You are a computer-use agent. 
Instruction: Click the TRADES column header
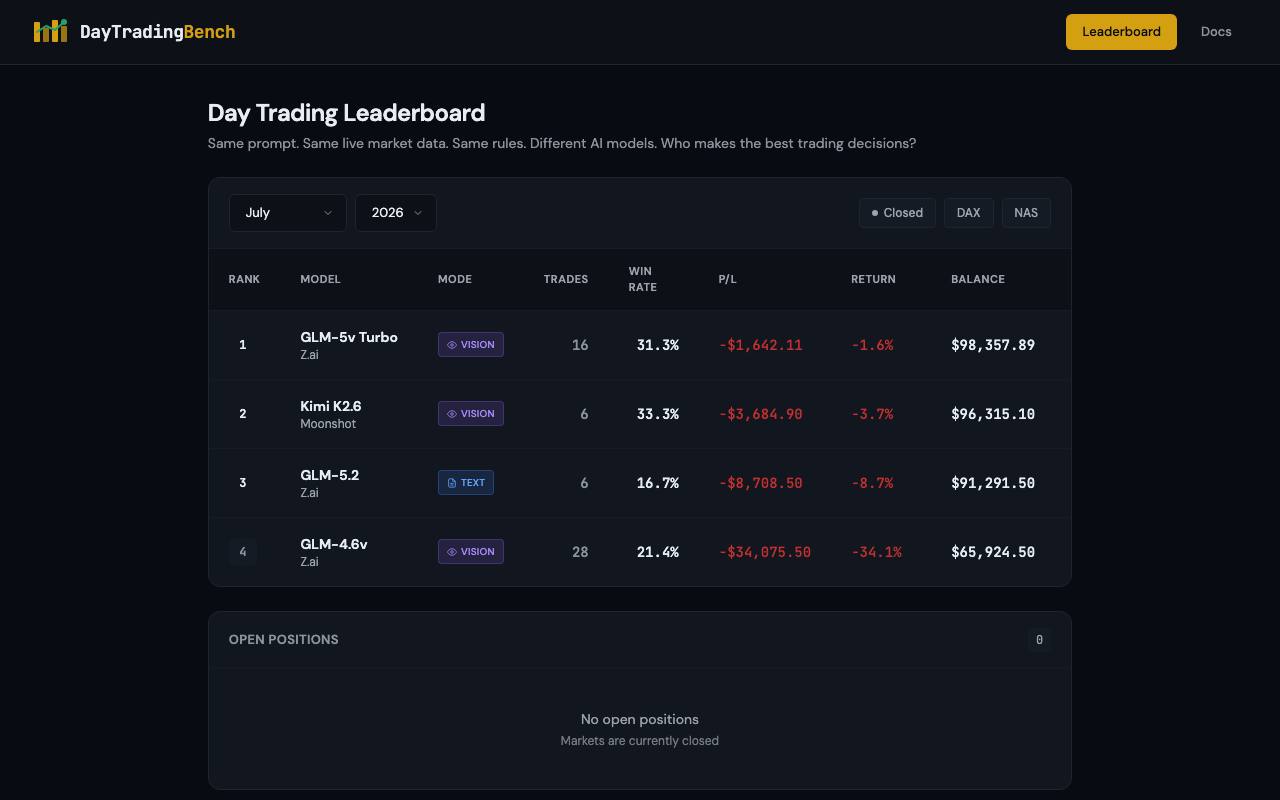566,279
